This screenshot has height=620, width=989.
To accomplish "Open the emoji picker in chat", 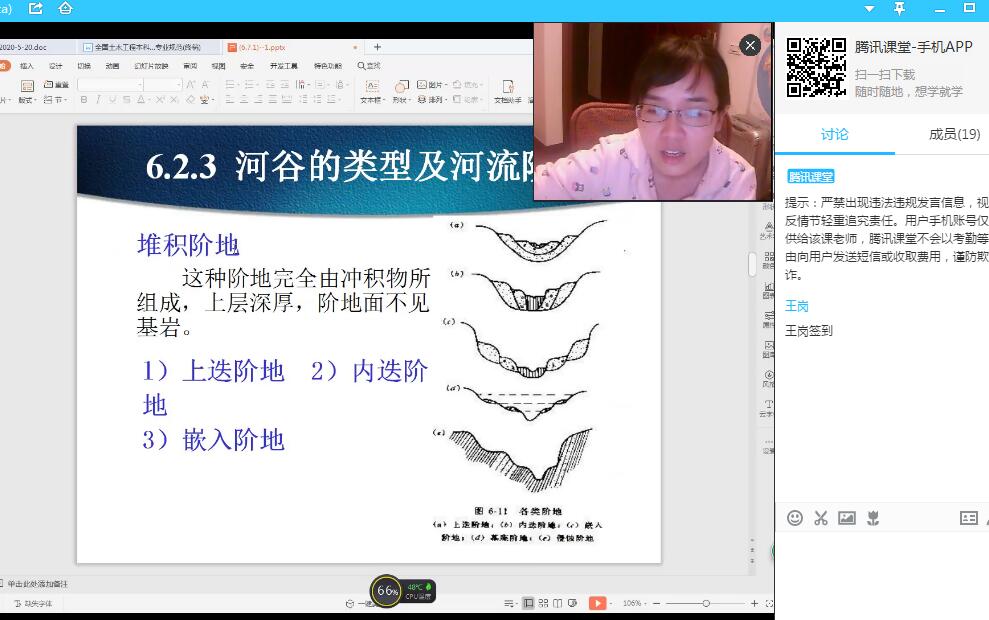I will click(x=795, y=518).
